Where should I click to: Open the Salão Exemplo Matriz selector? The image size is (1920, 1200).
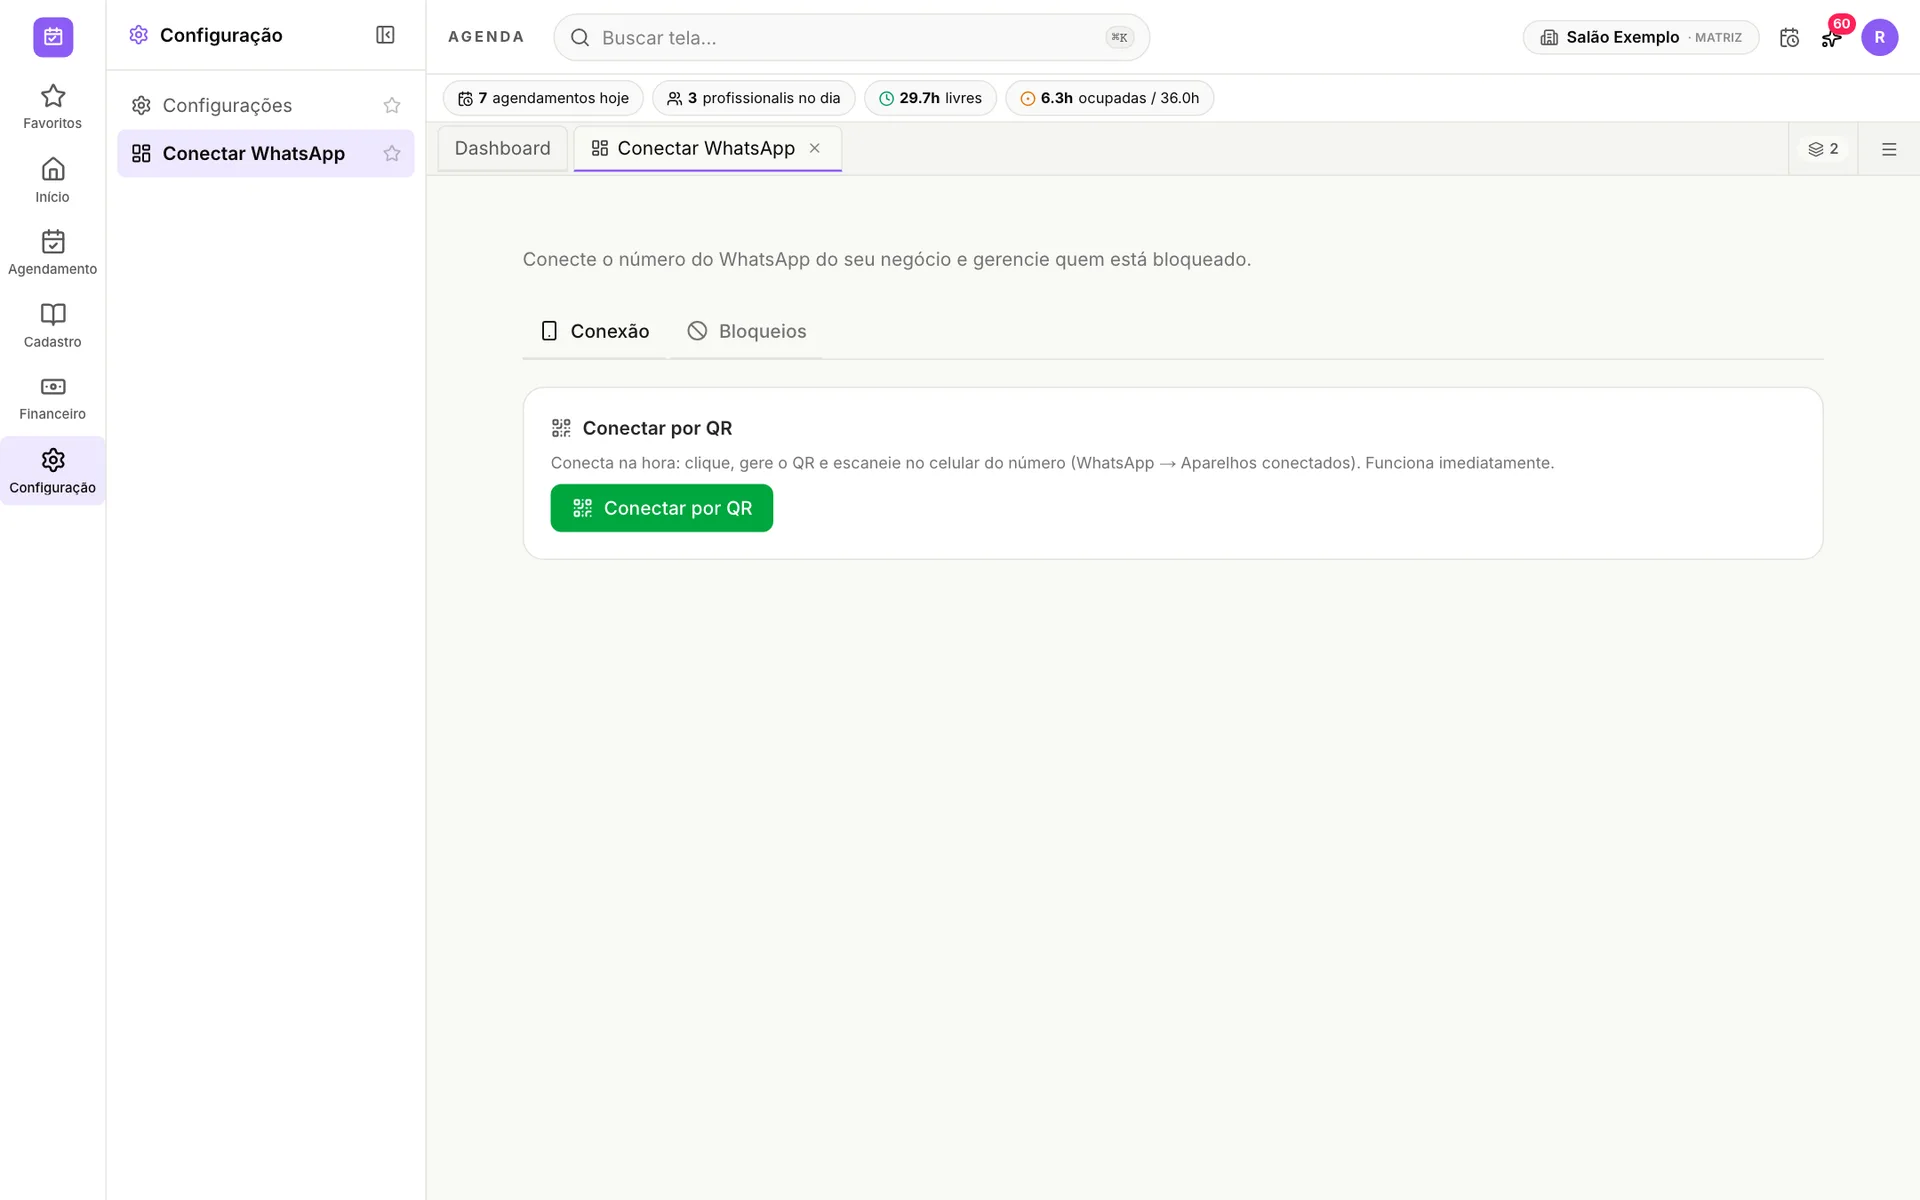(x=1641, y=37)
